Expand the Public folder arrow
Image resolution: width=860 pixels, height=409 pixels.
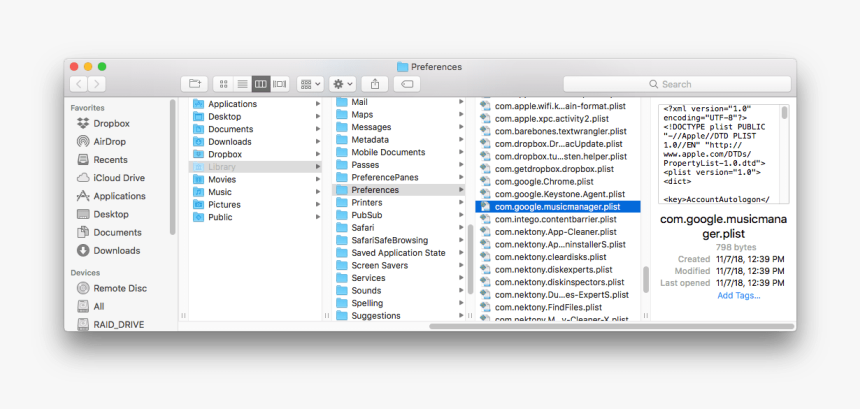point(318,217)
